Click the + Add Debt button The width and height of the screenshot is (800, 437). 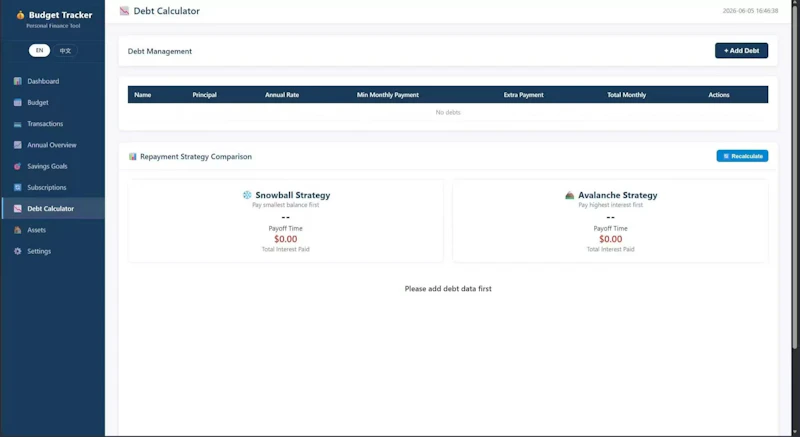click(x=741, y=50)
